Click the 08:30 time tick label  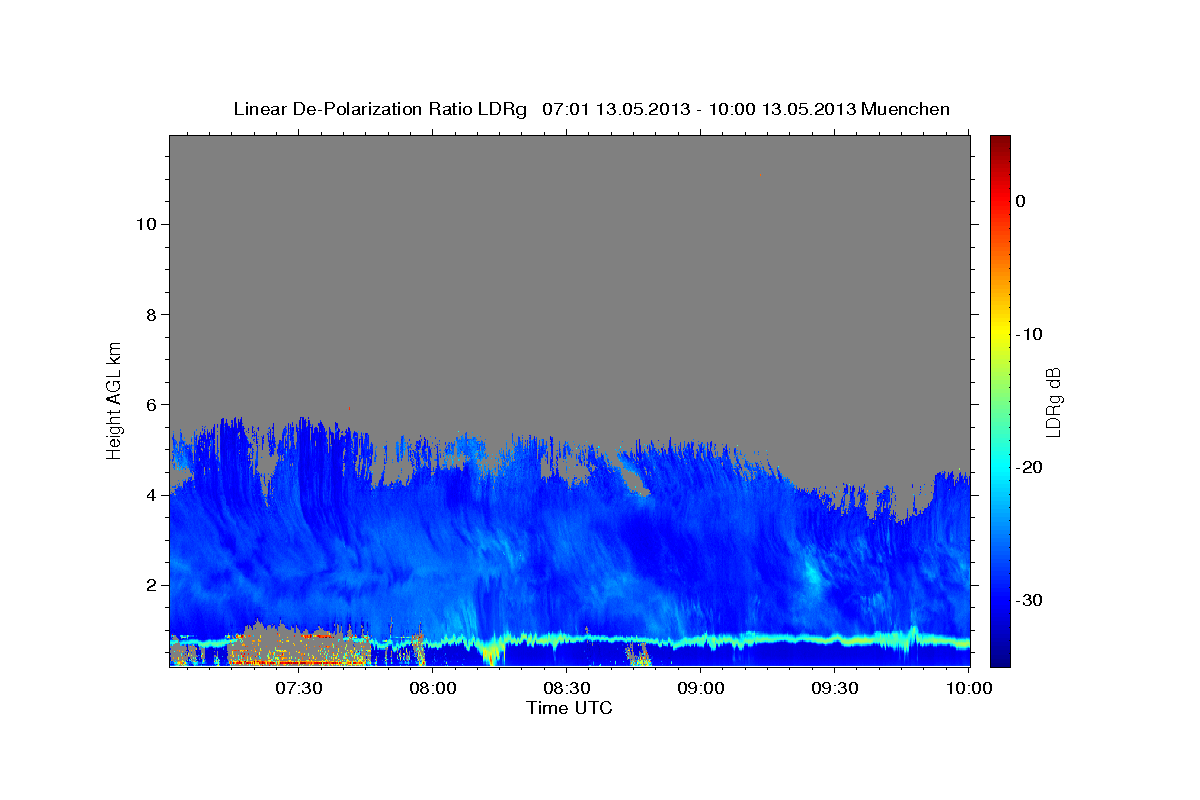566,688
